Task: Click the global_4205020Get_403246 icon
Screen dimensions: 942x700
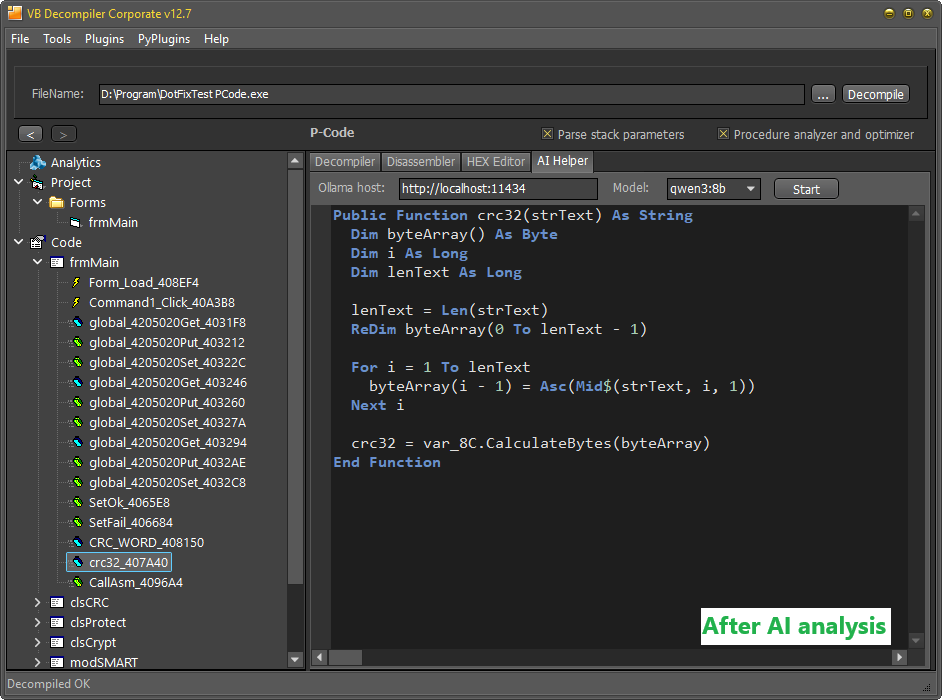Action: point(76,383)
